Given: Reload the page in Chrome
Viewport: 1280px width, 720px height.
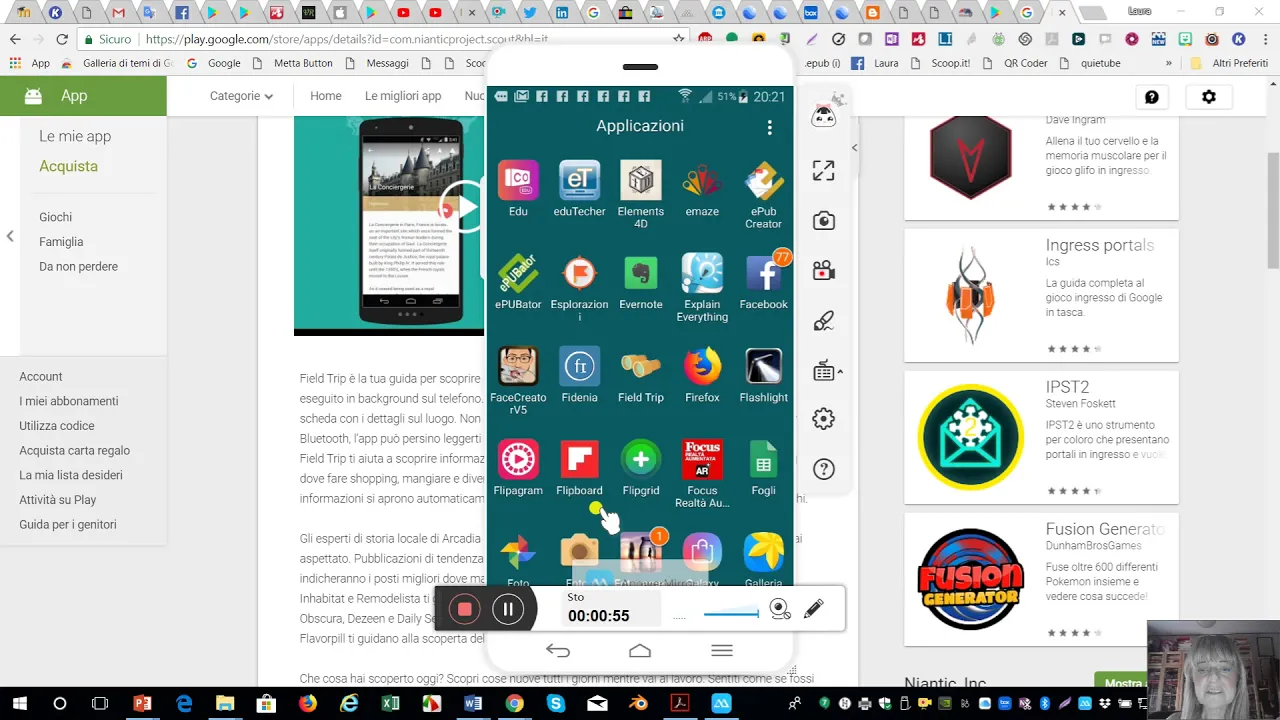Looking at the screenshot, I should point(62,39).
